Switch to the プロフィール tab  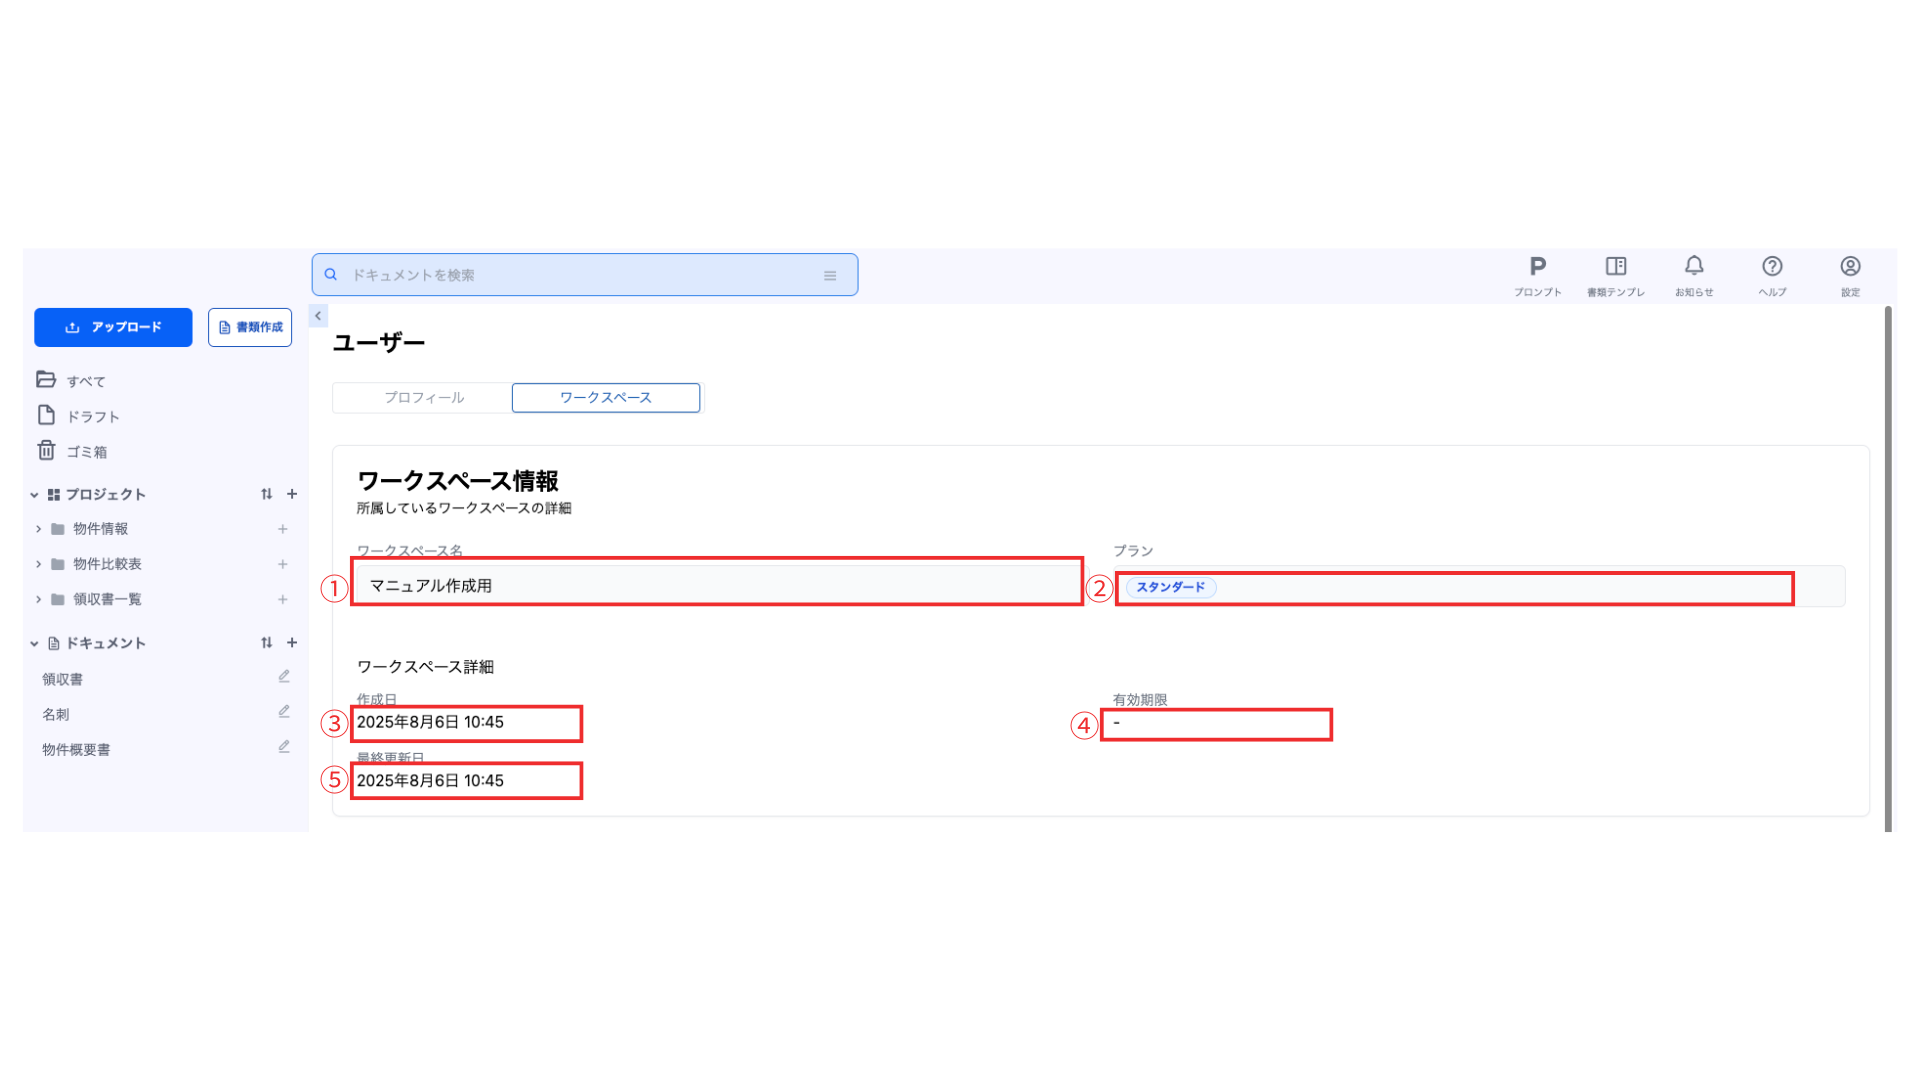tap(423, 398)
